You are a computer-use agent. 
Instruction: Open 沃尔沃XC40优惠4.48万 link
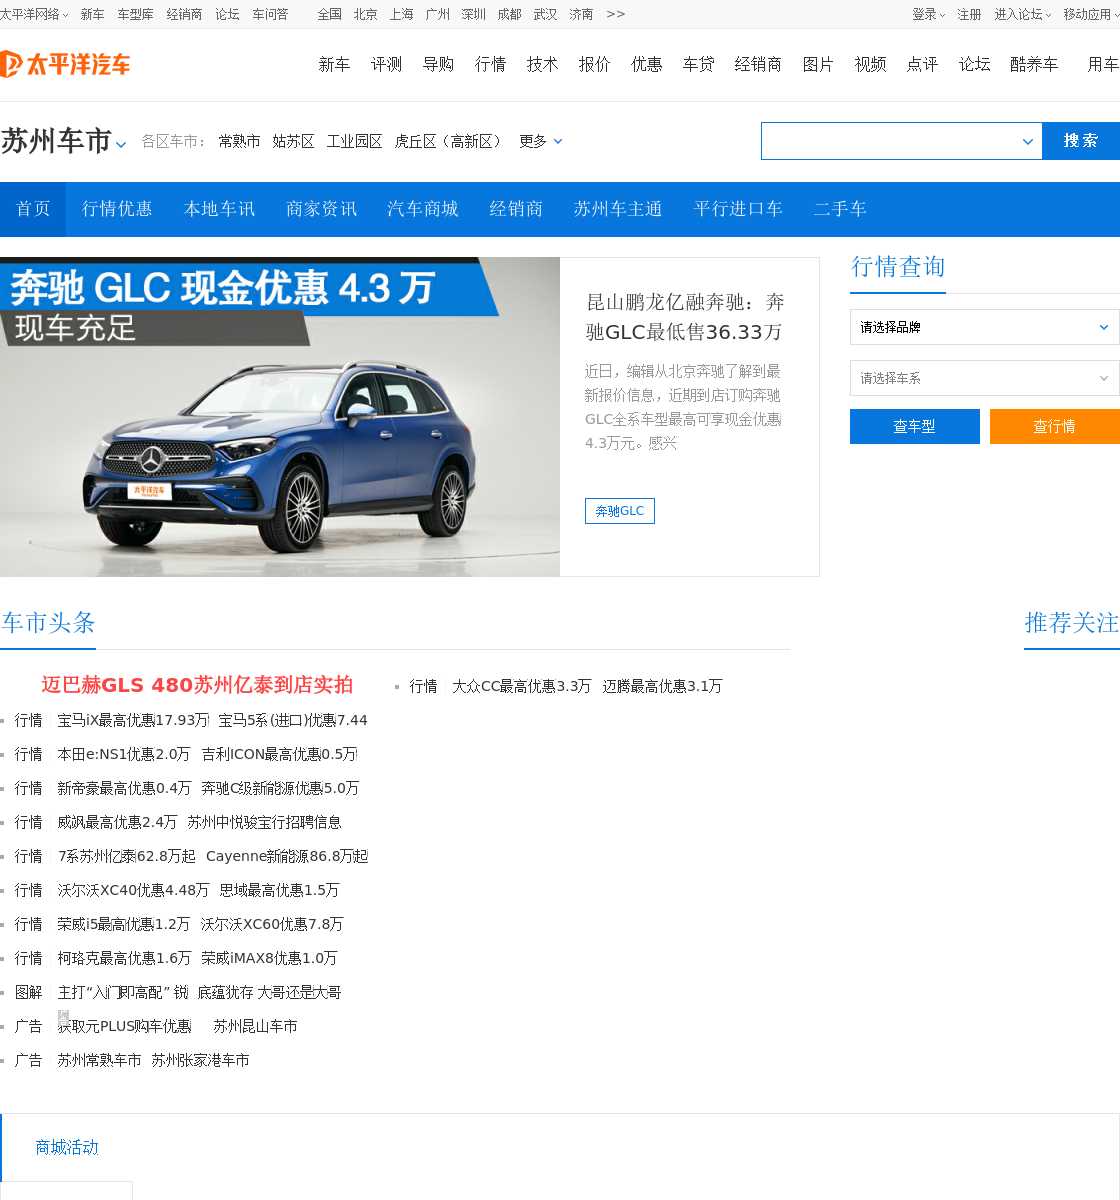133,890
